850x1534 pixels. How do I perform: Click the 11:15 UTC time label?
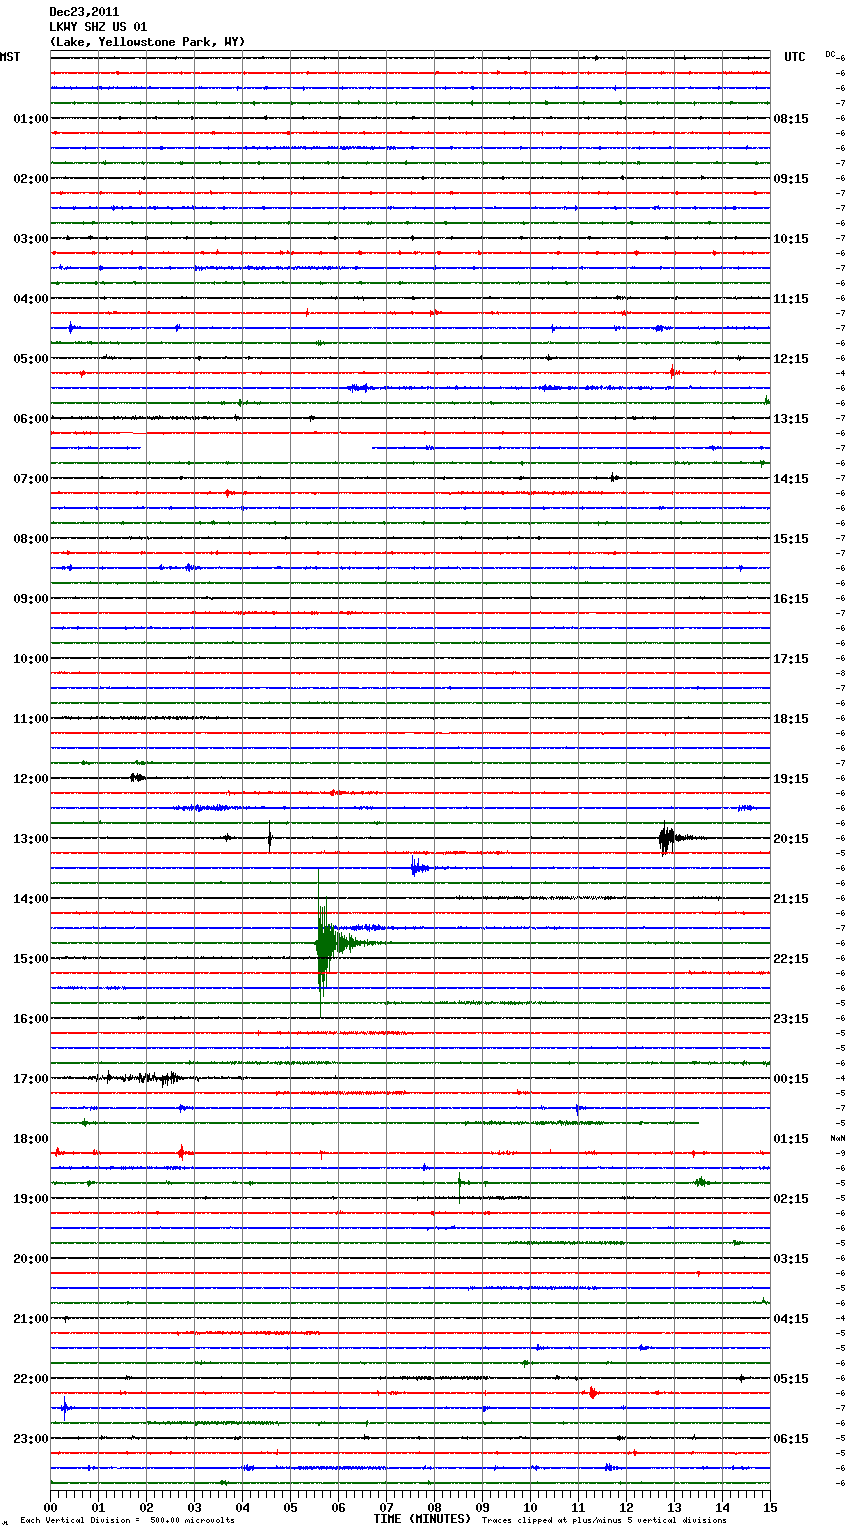(x=791, y=299)
